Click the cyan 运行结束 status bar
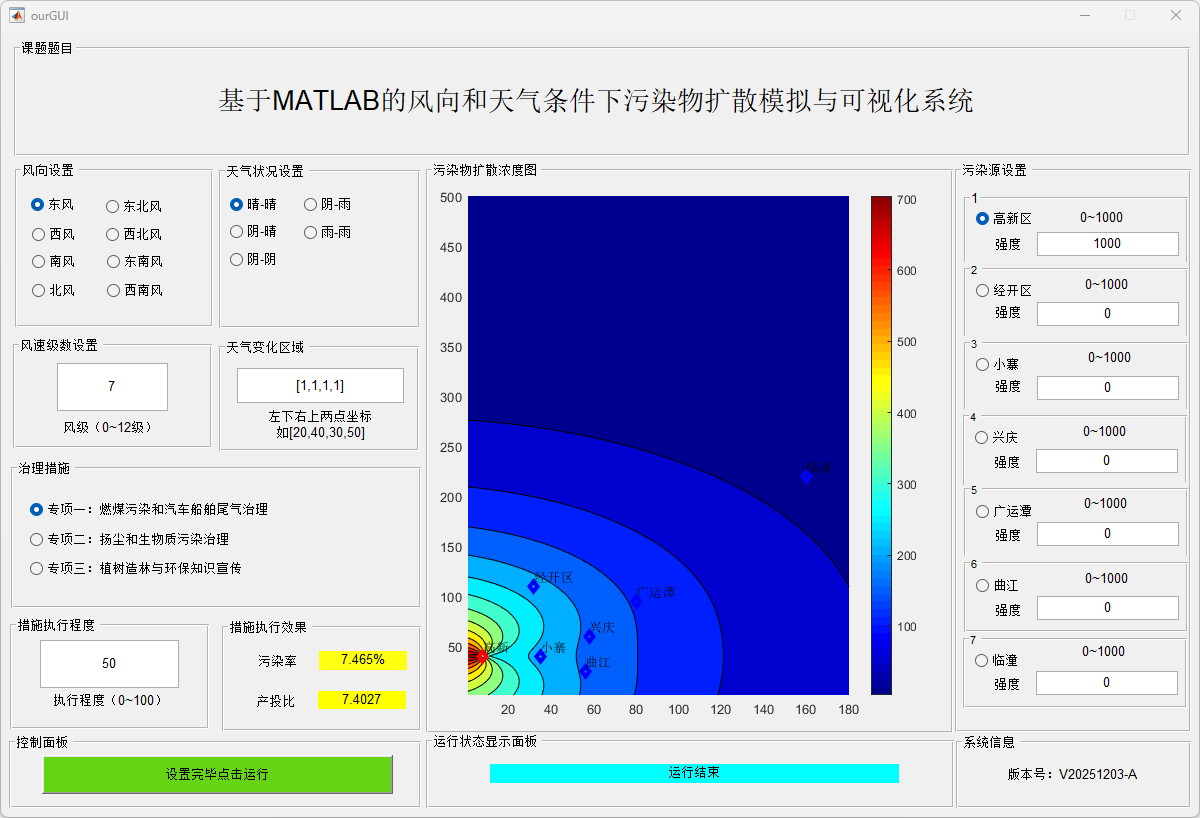Image resolution: width=1200 pixels, height=818 pixels. pyautogui.click(x=694, y=773)
